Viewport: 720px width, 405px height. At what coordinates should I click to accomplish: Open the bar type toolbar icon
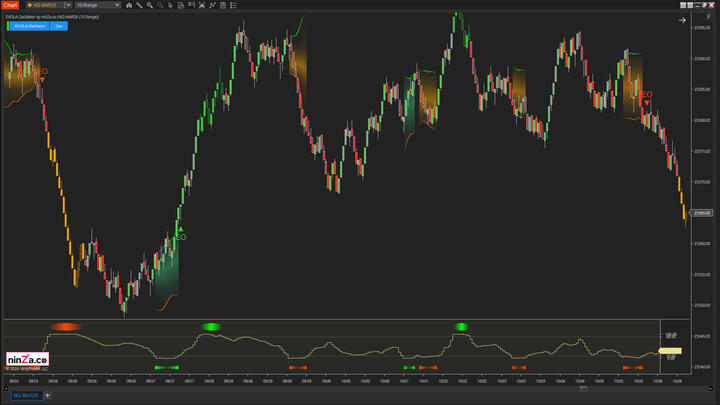(129, 5)
